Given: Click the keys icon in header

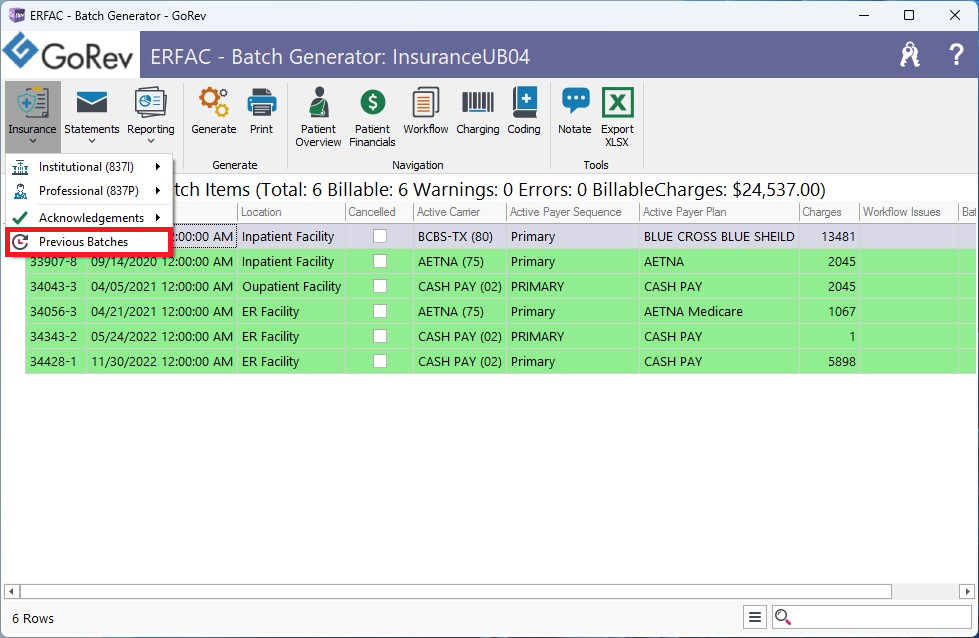Looking at the screenshot, I should [x=910, y=55].
